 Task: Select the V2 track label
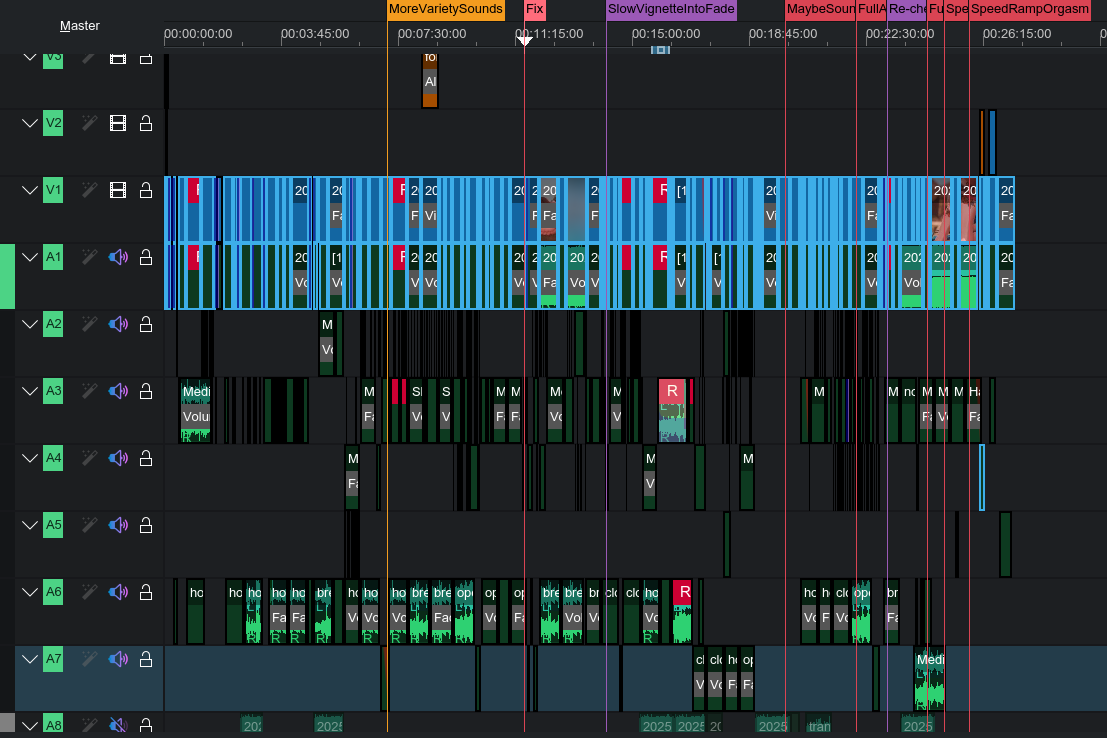point(53,123)
